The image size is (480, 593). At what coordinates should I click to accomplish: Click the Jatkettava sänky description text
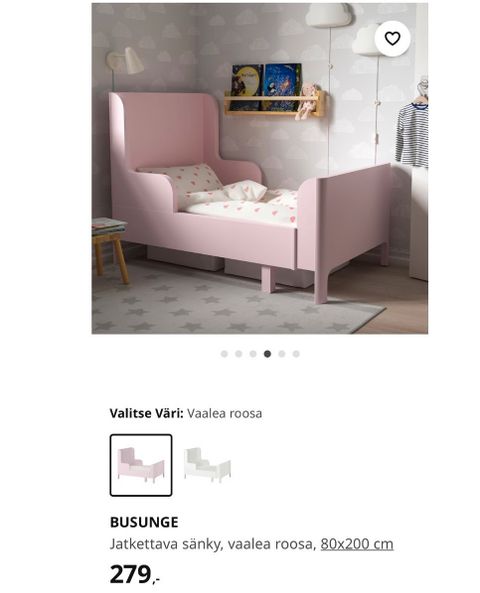click(x=165, y=544)
